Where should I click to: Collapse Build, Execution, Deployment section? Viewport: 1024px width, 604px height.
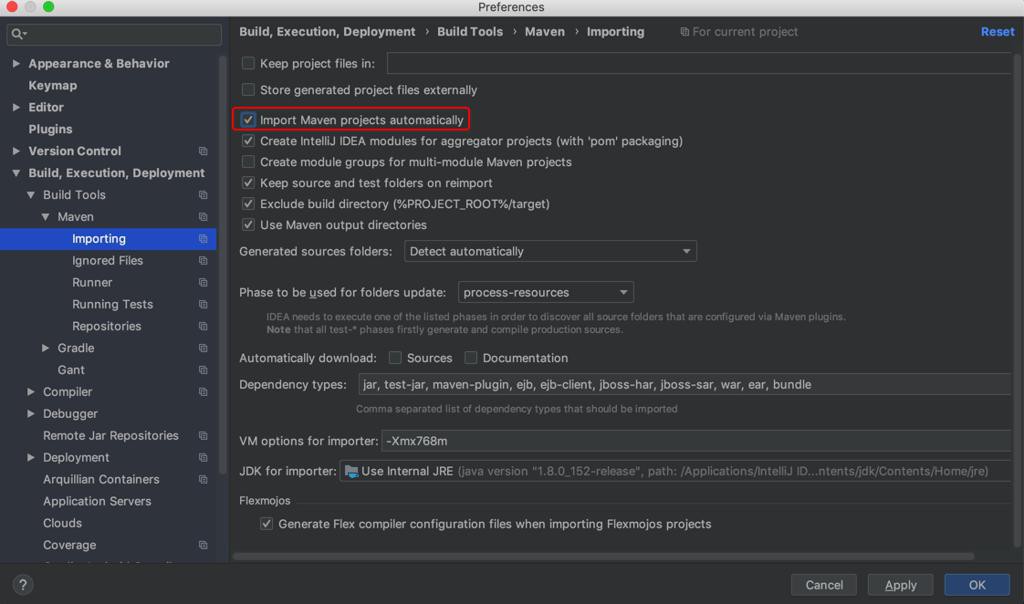click(x=16, y=173)
